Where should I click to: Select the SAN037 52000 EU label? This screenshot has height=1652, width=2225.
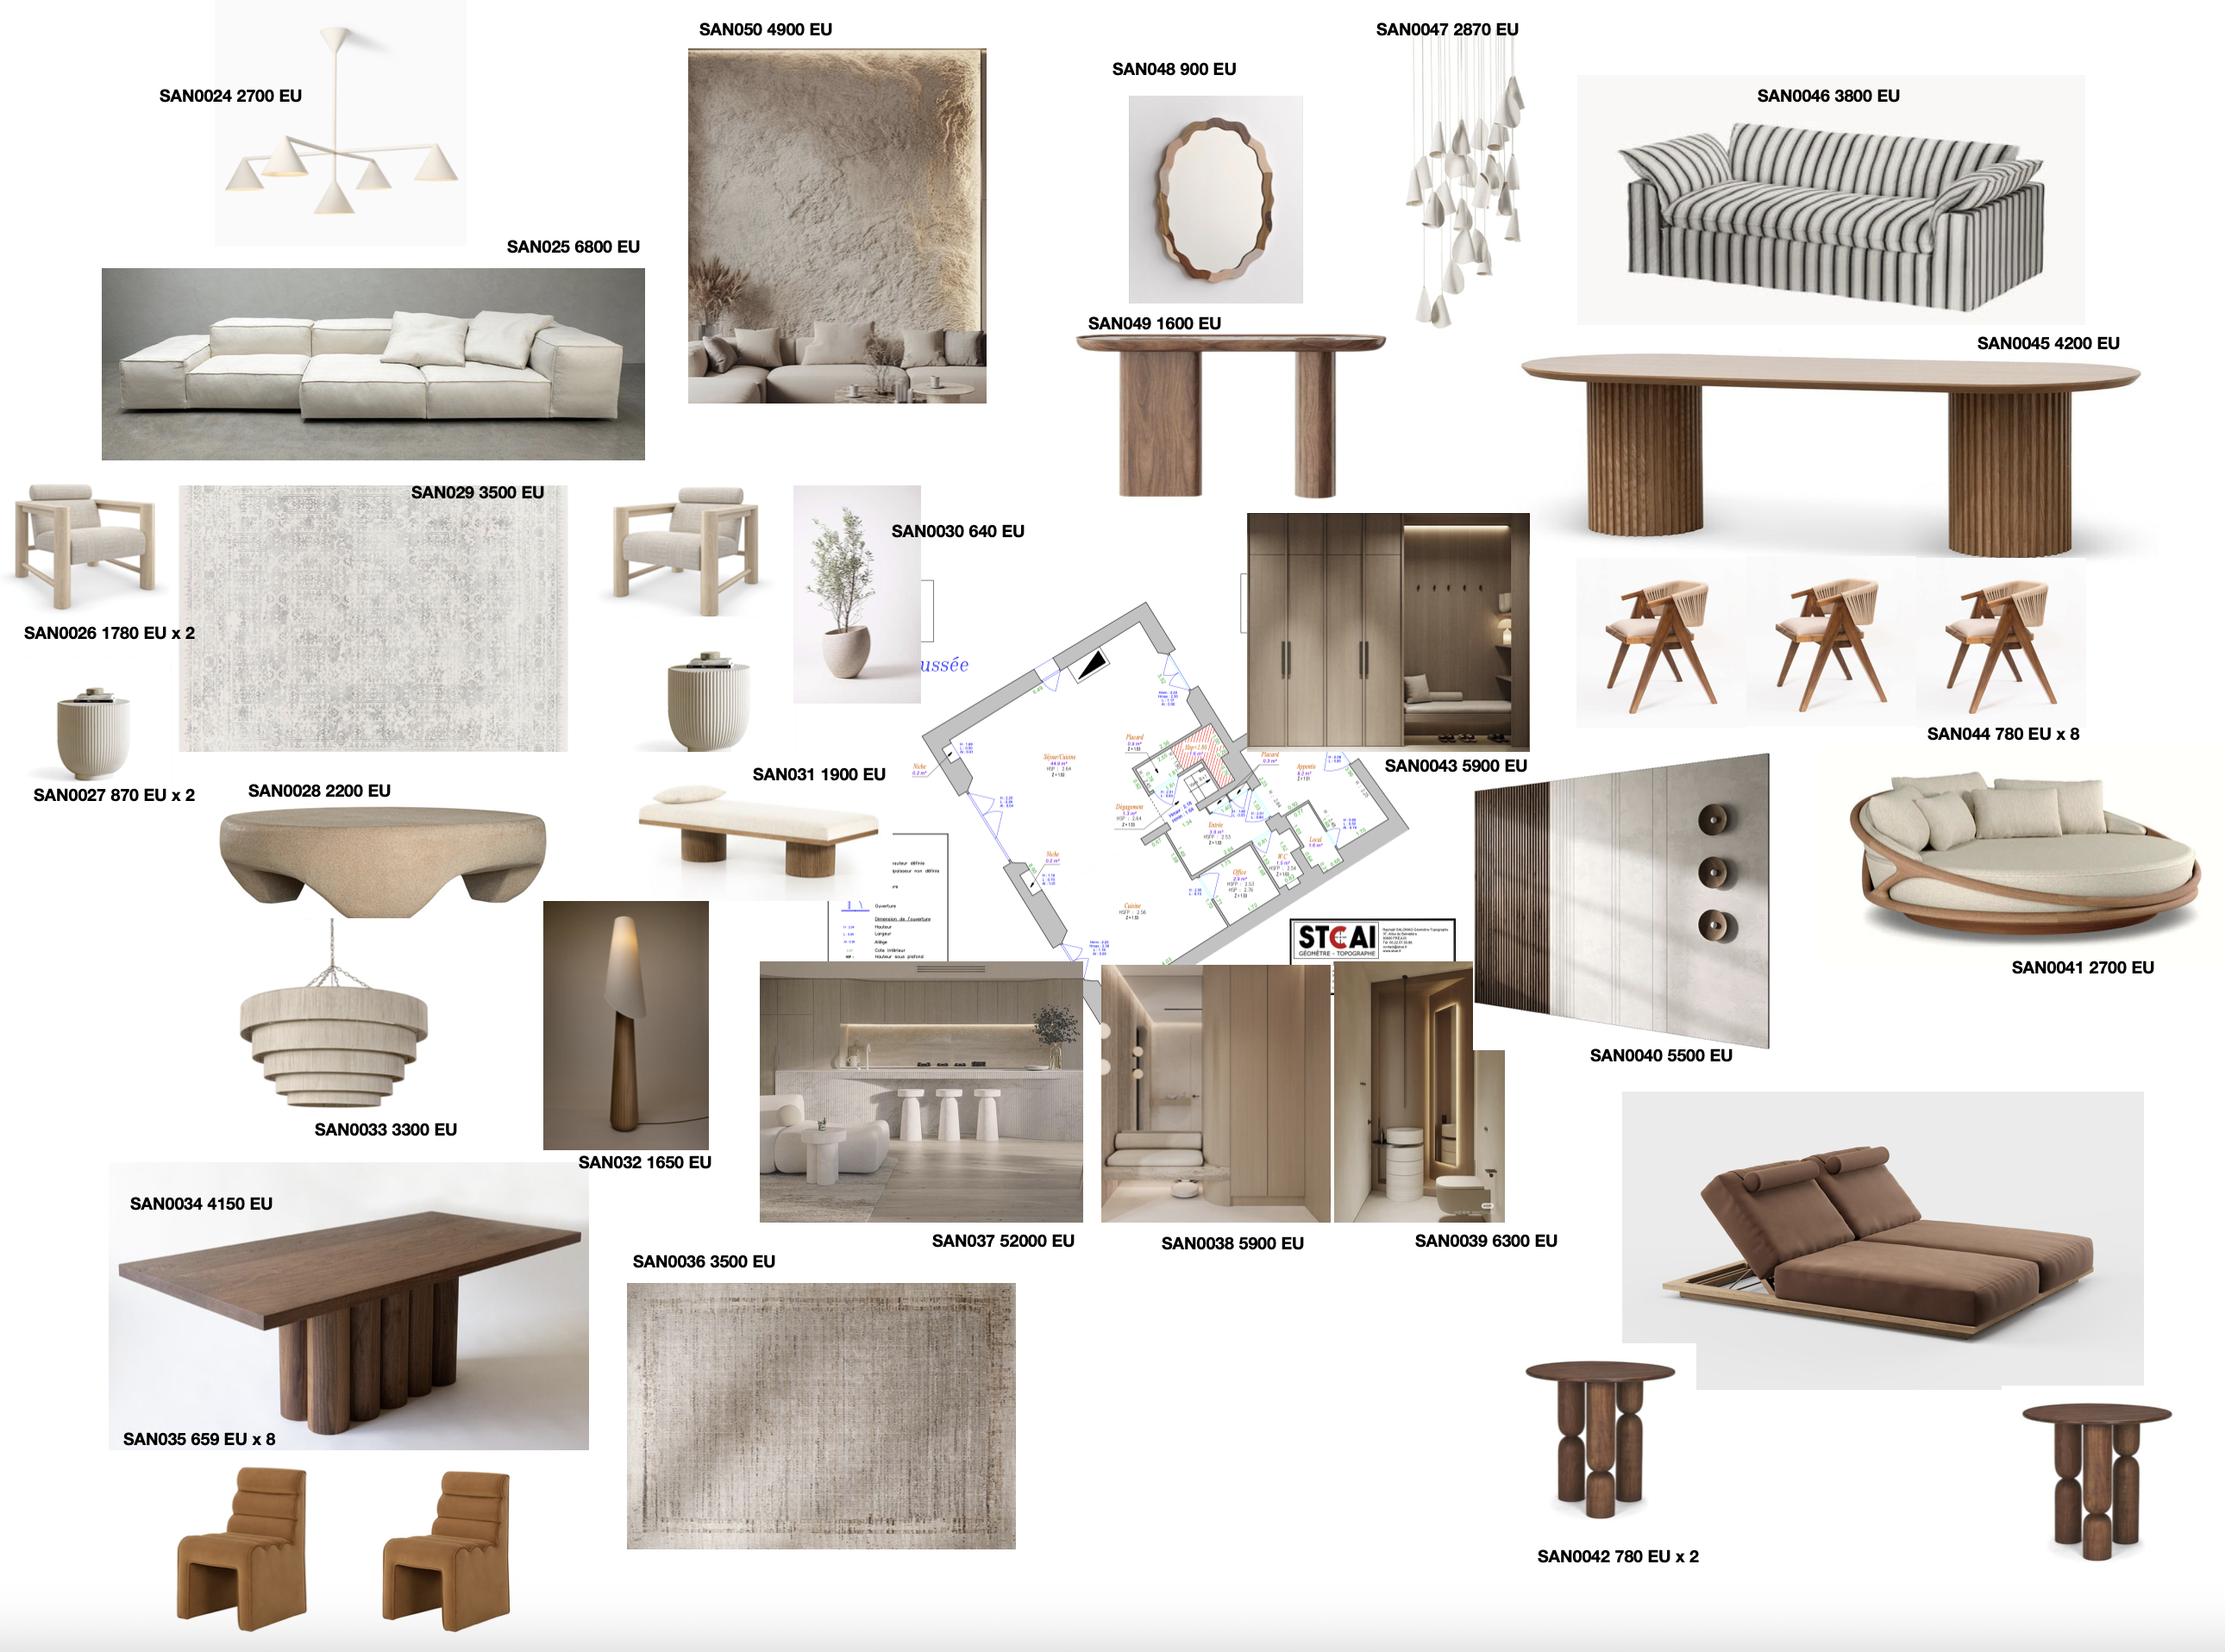[x=1002, y=1241]
